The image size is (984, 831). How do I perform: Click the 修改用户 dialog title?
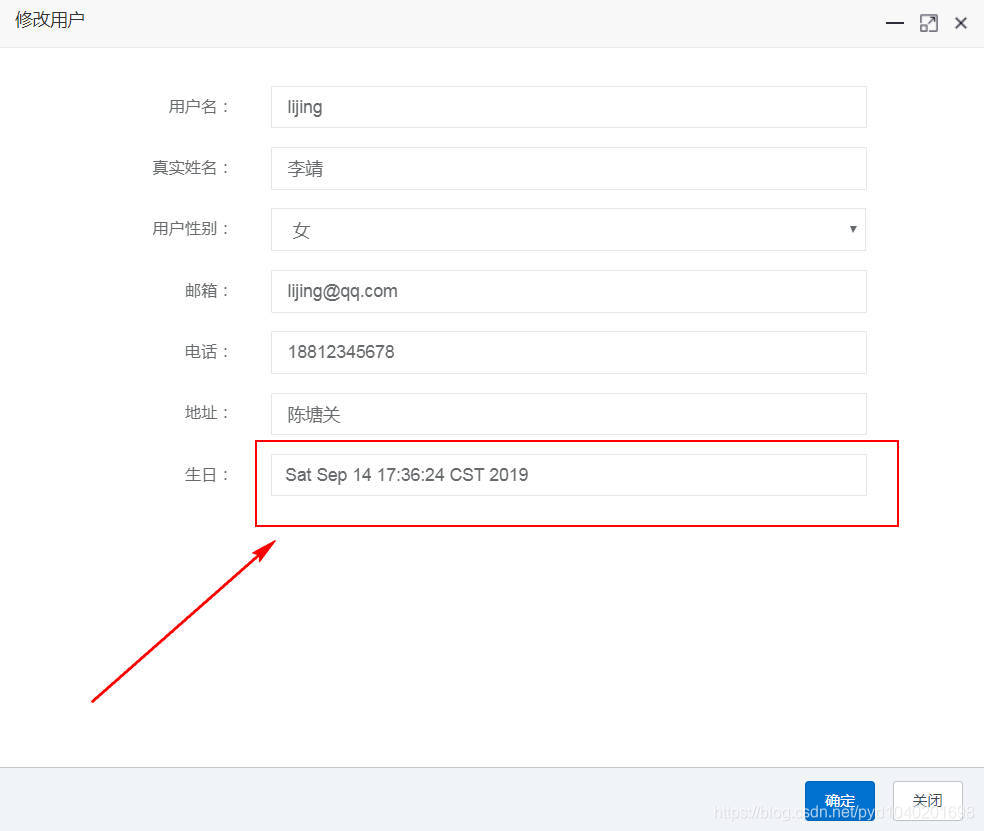50,19
